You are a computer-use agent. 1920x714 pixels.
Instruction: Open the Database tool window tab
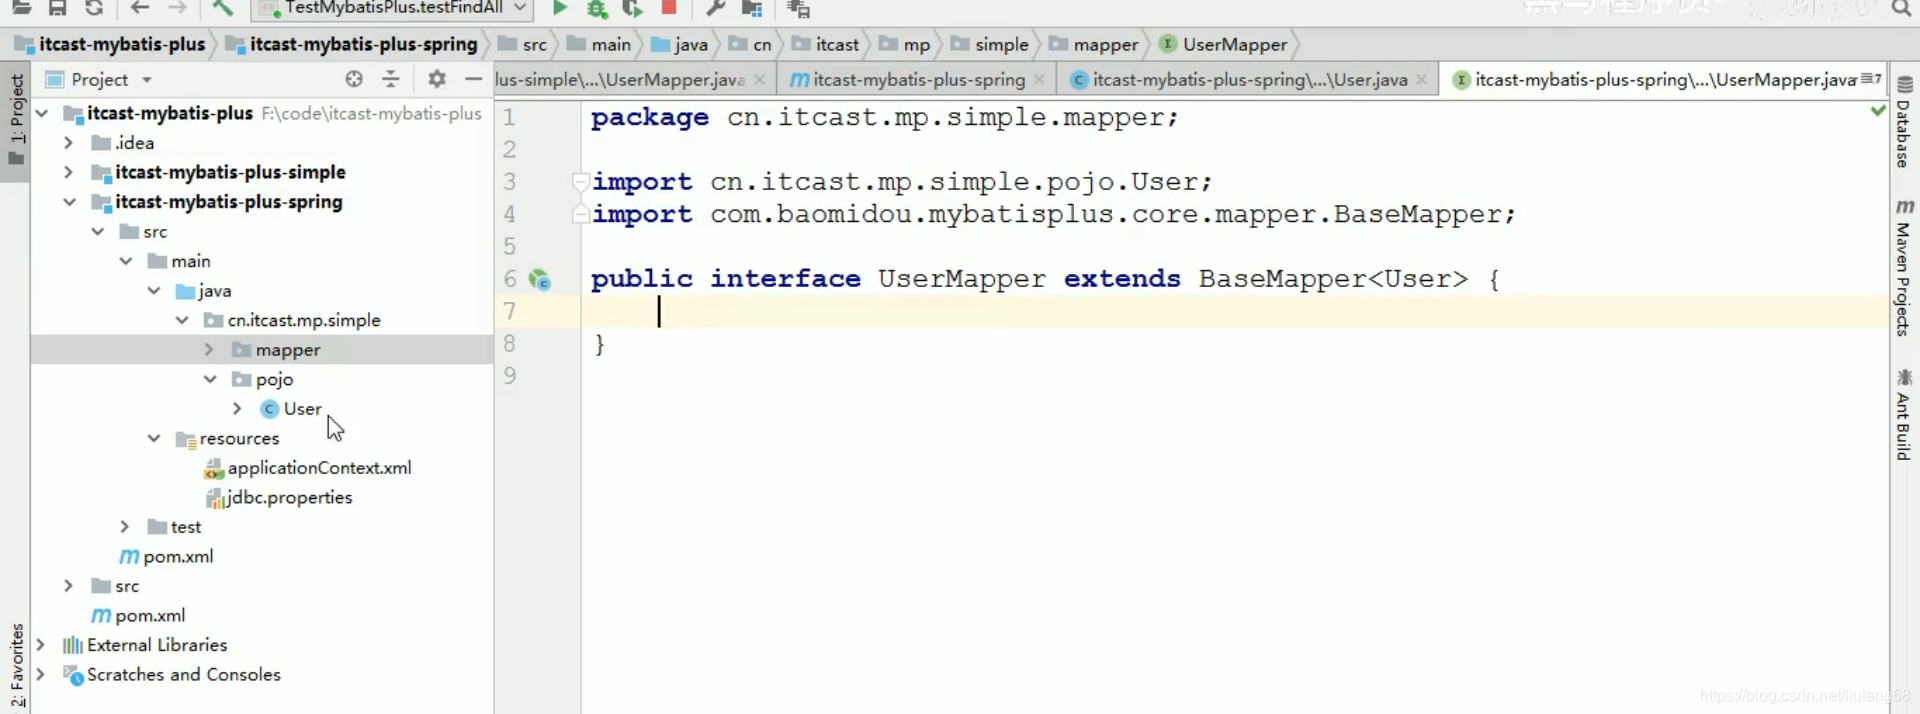tap(1904, 122)
